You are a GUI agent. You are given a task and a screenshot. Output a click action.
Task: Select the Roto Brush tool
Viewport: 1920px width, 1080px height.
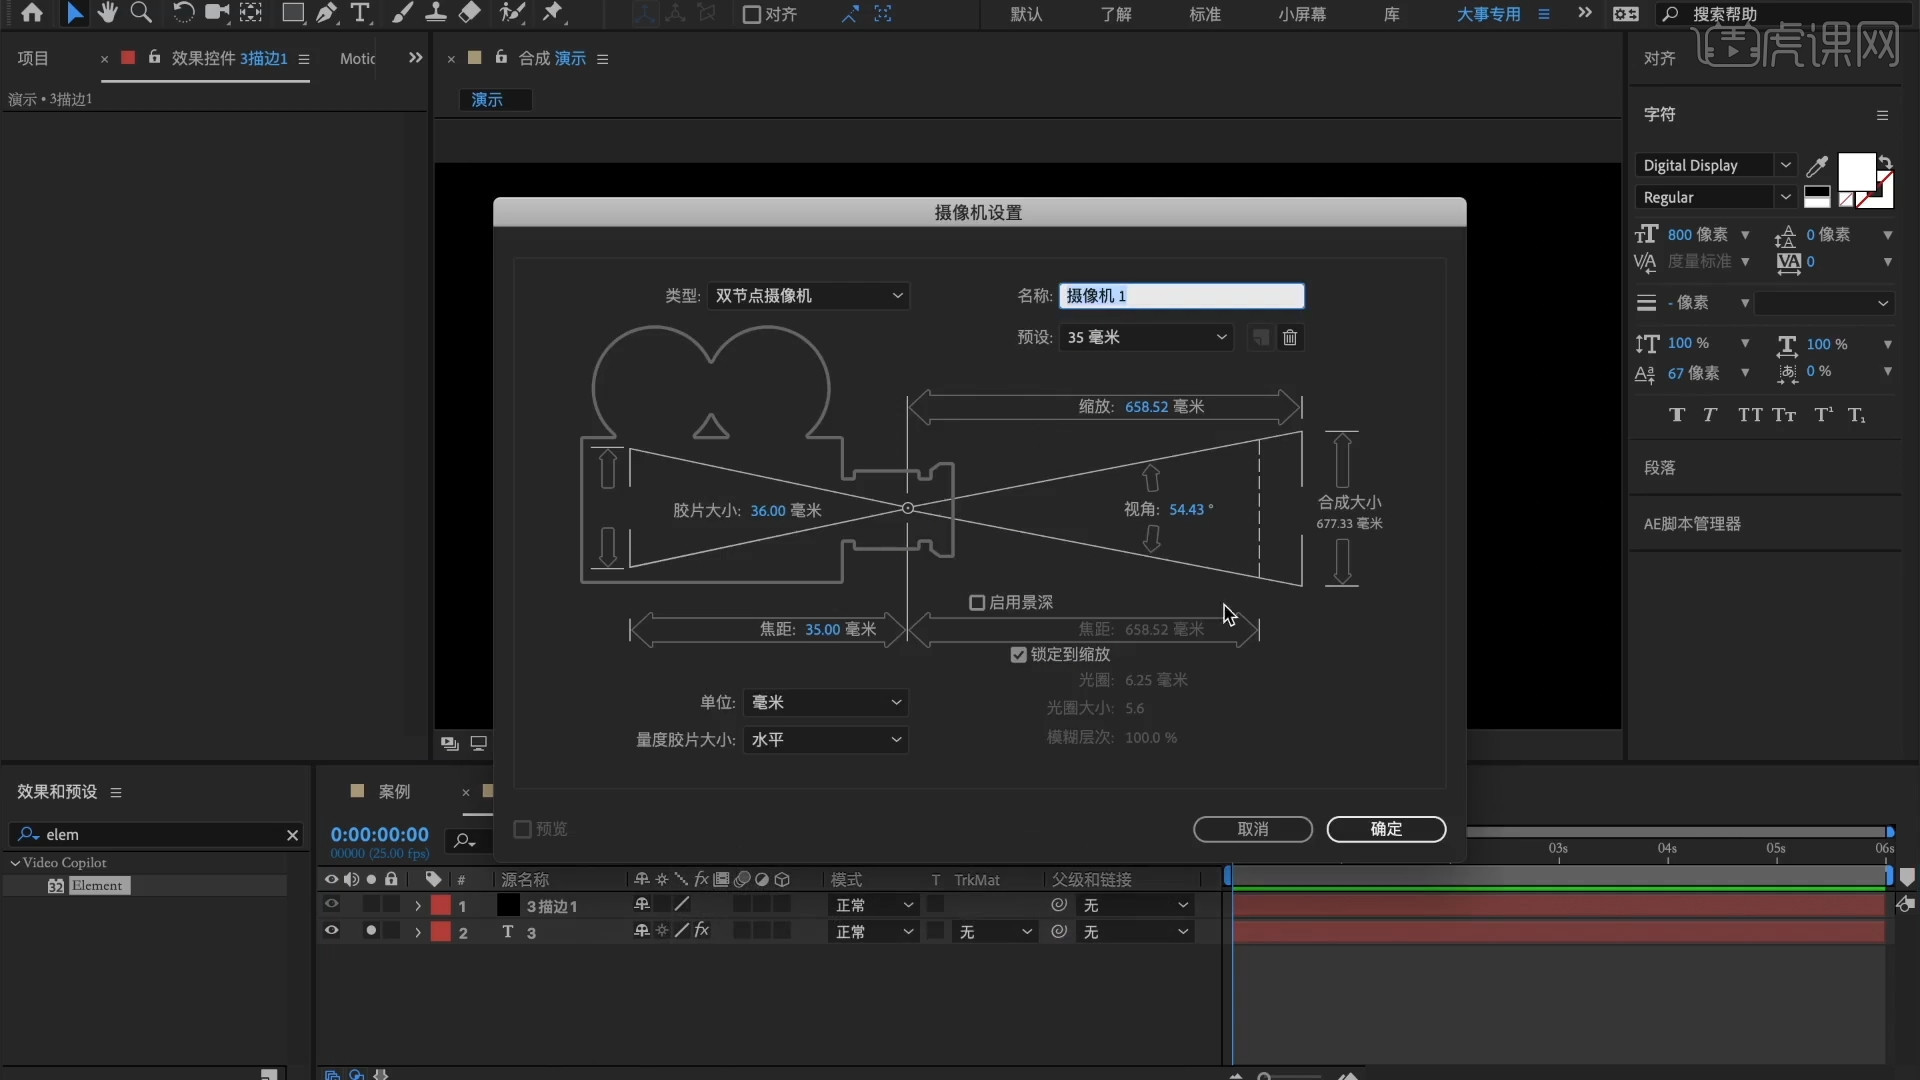coord(512,13)
